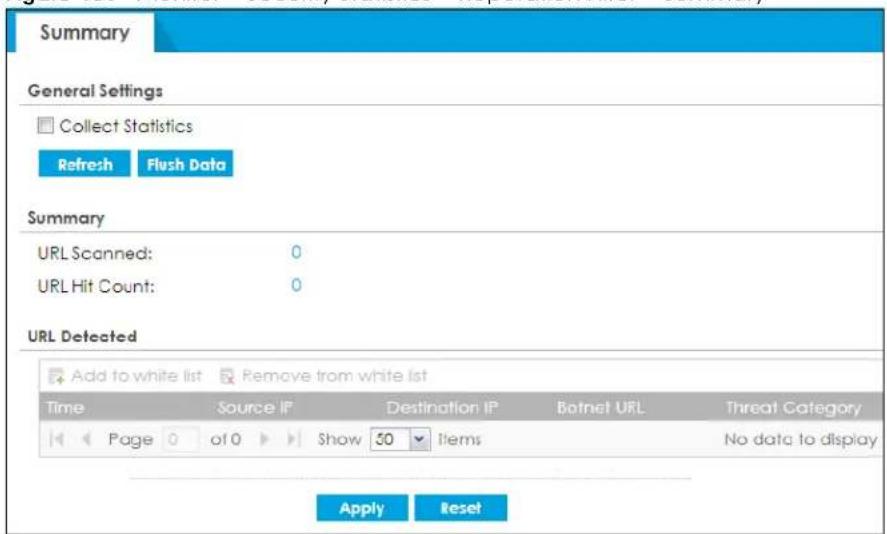Sort by Destination IP column header
887x534 pixels.
click(x=442, y=408)
